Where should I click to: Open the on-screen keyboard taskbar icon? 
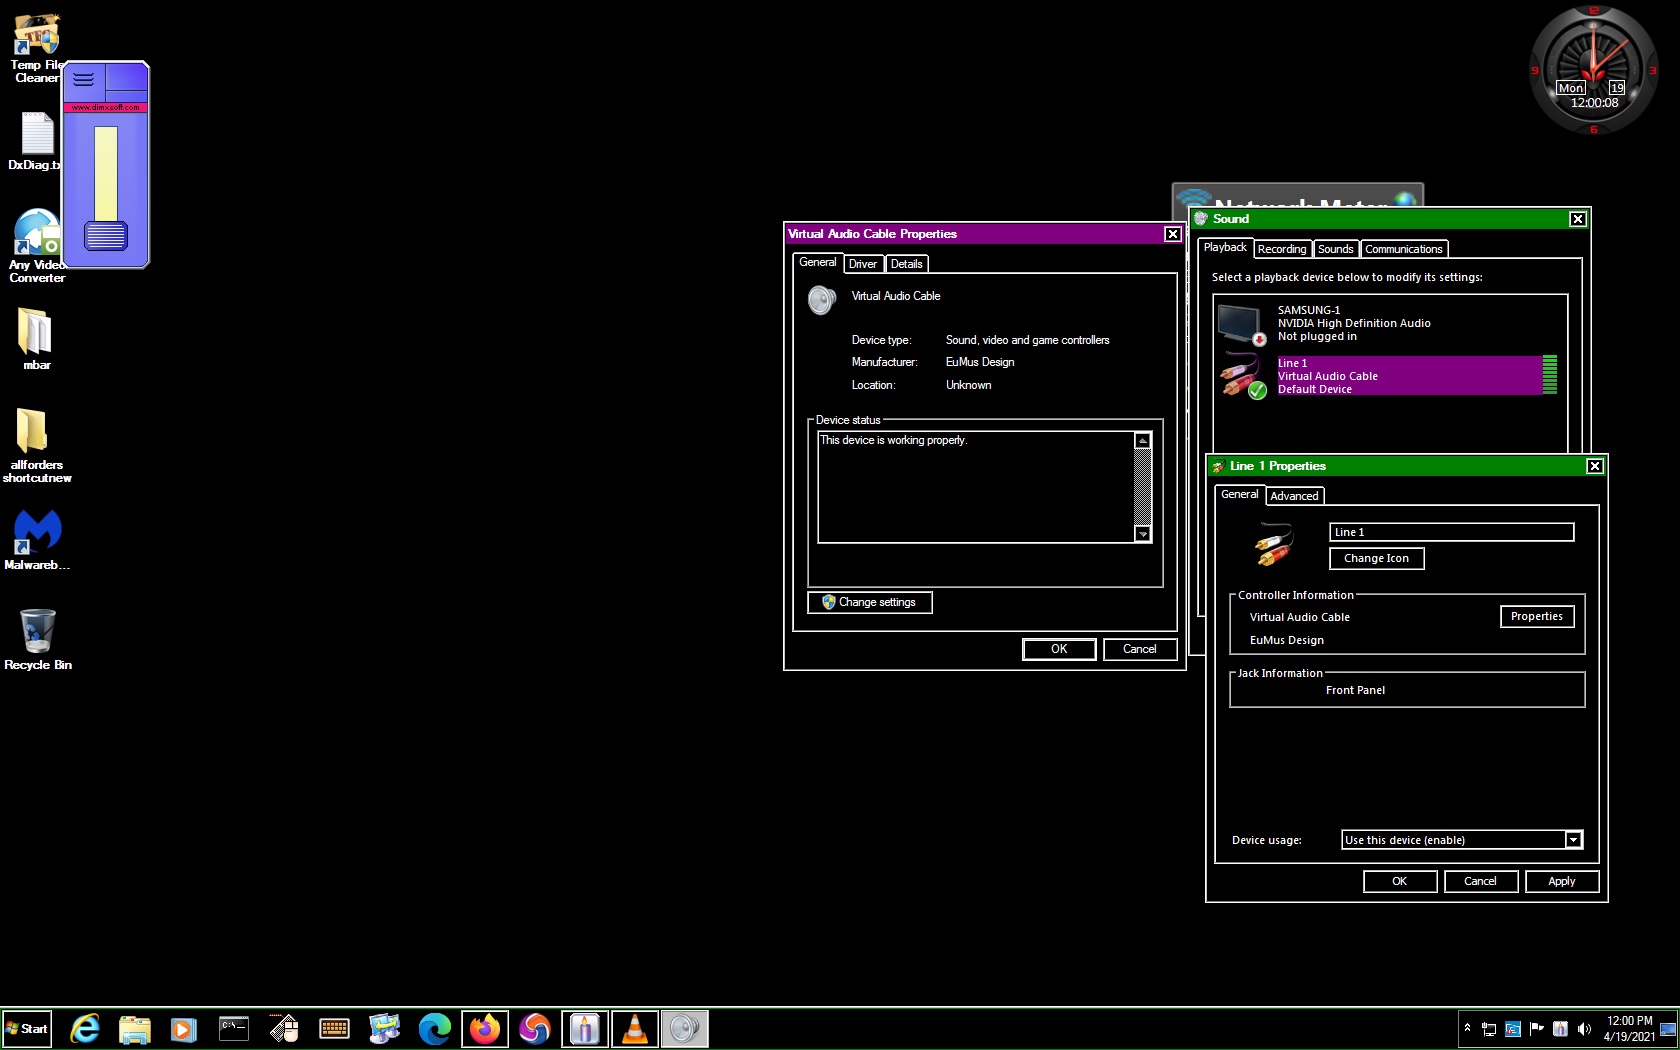pos(334,1028)
